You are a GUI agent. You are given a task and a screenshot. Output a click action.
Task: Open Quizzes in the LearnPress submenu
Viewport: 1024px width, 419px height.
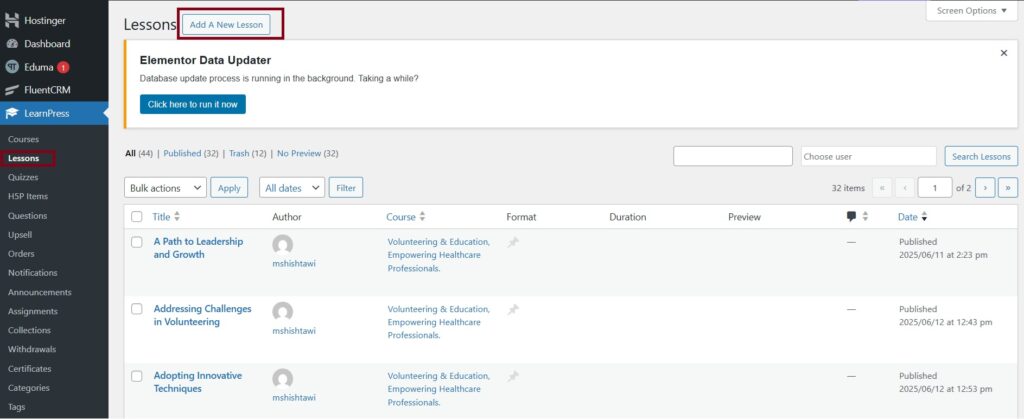click(23, 177)
